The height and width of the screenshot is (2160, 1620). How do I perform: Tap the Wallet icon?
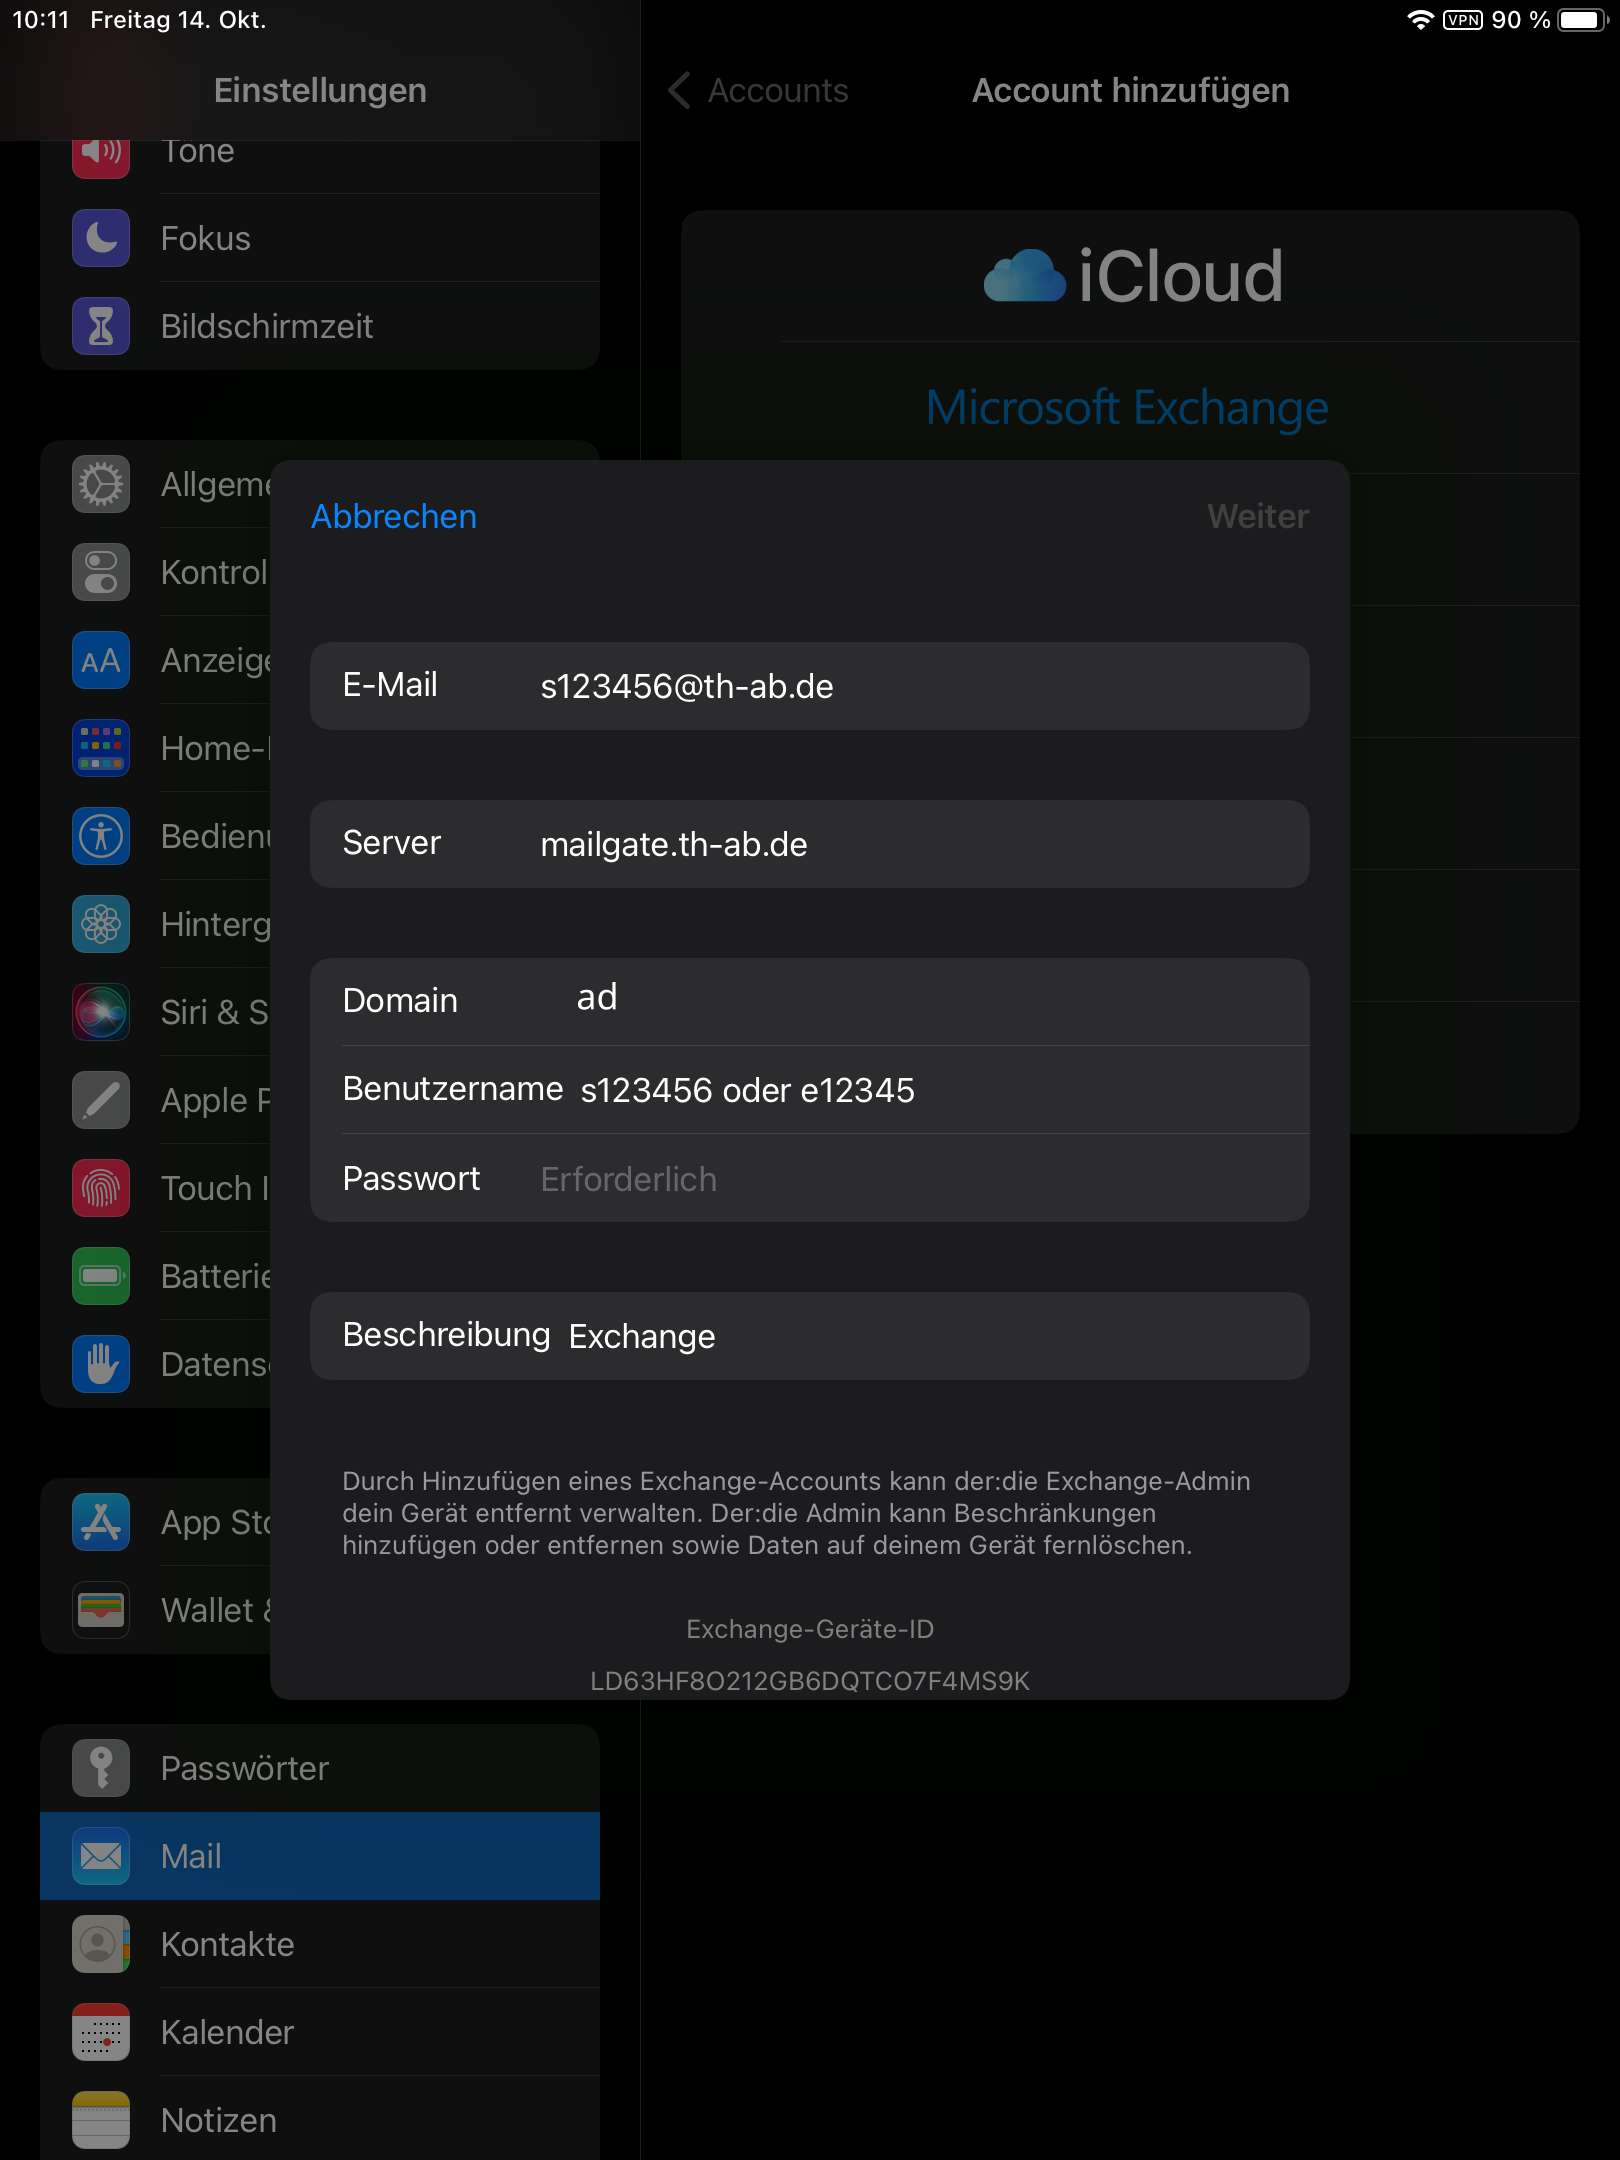101,1610
